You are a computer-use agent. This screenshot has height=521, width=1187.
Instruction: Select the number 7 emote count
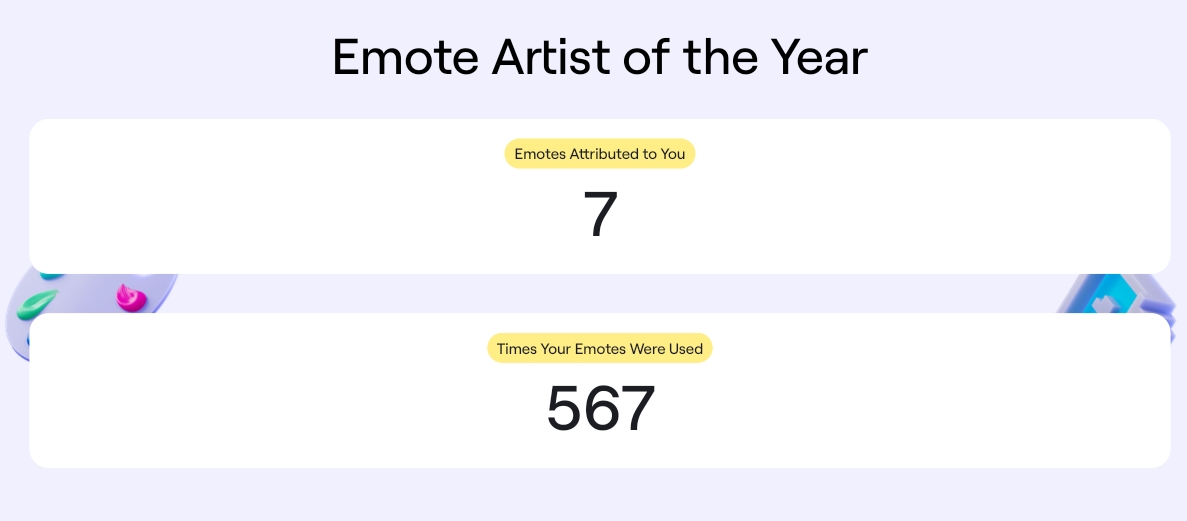(x=600, y=215)
